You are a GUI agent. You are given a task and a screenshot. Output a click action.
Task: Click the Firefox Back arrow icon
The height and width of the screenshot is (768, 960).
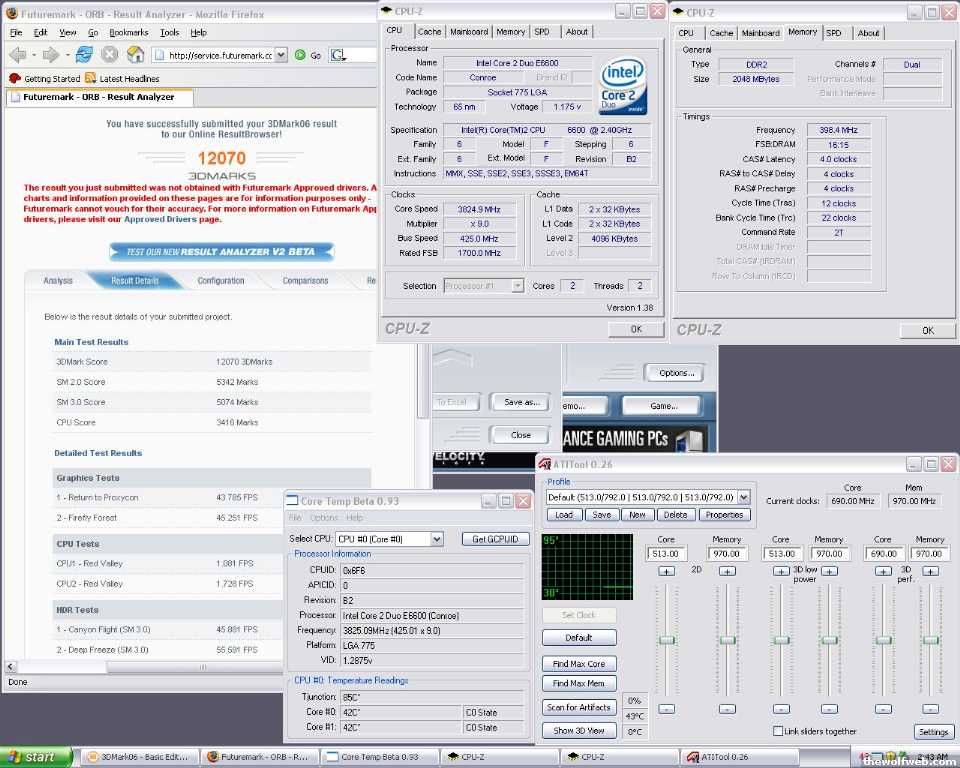17,55
